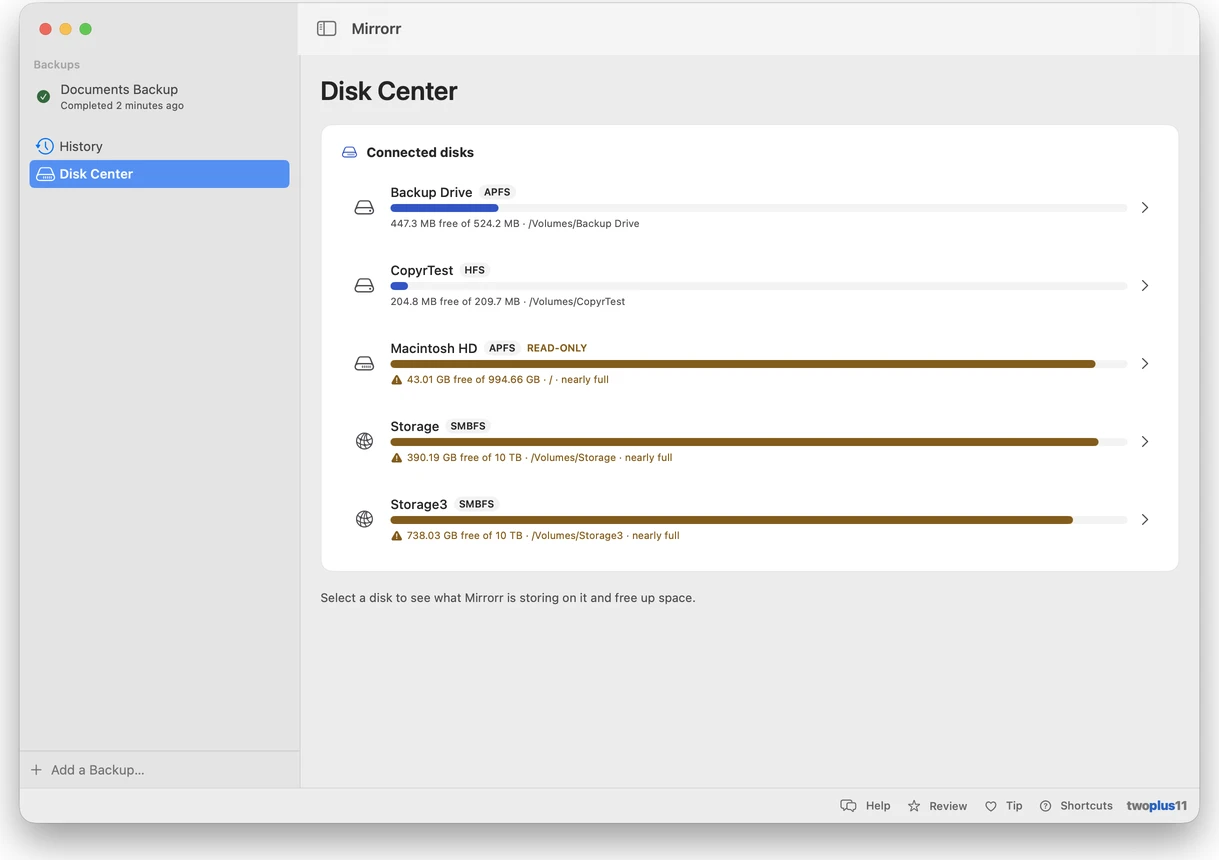Image resolution: width=1219 pixels, height=860 pixels.
Task: Click 'Completed 2 minutes ago' status text
Action: [x=122, y=106]
